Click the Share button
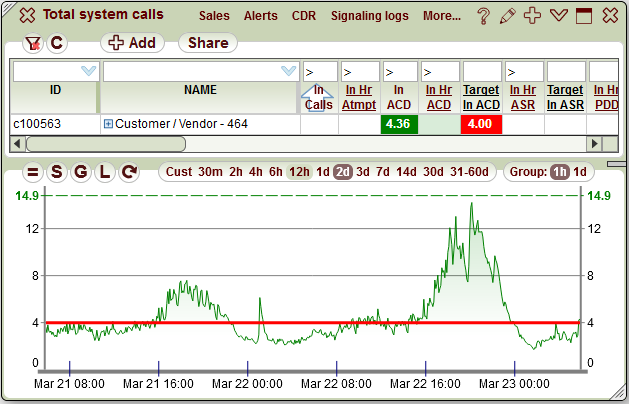Image resolution: width=629 pixels, height=404 pixels. click(207, 43)
